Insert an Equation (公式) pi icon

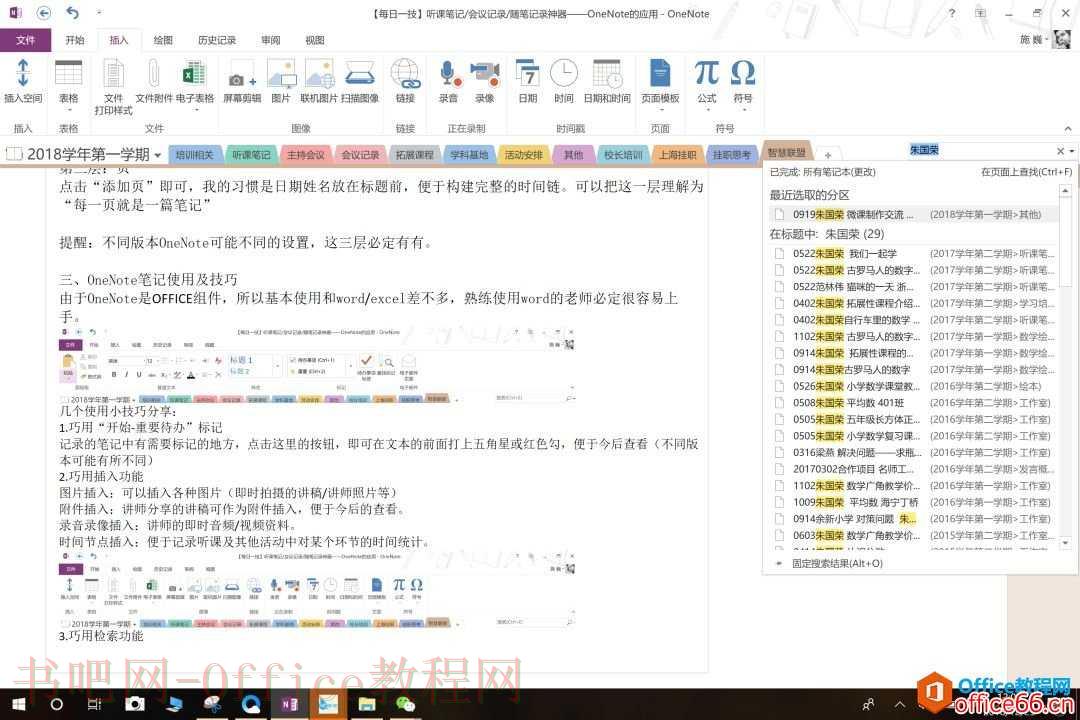pos(707,72)
